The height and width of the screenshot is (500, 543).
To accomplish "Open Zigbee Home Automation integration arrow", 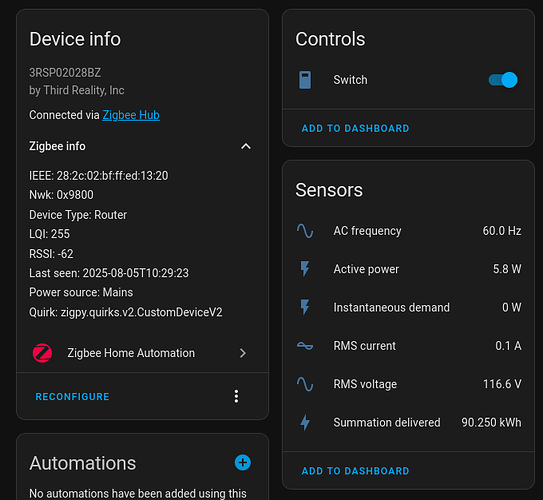I will click(x=243, y=353).
